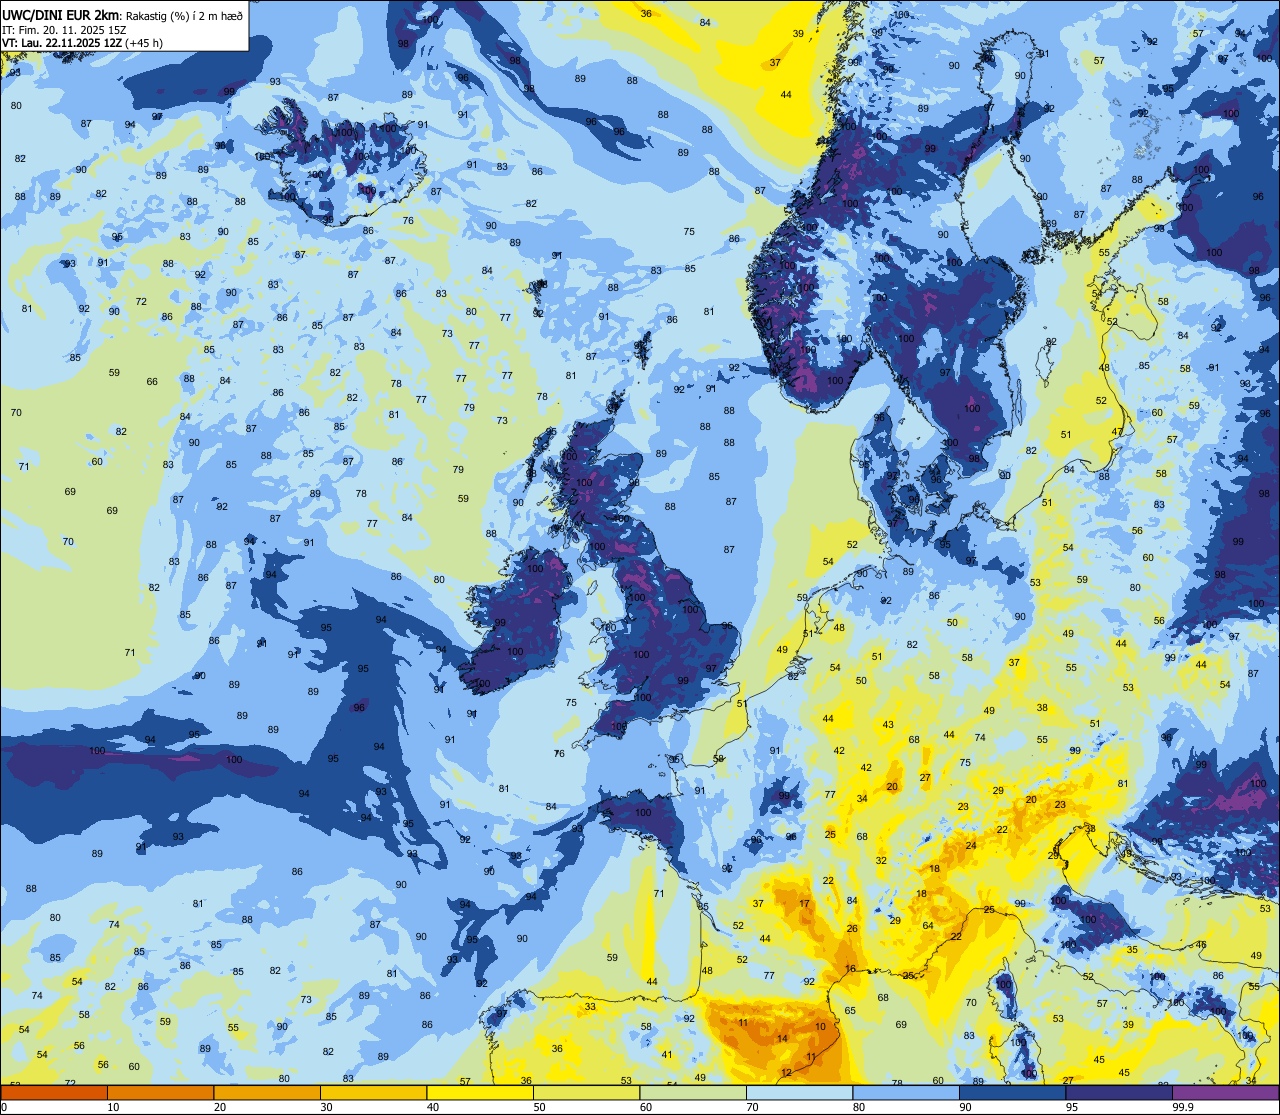
Task: Click the legend tick label 40
Action: point(433,1107)
